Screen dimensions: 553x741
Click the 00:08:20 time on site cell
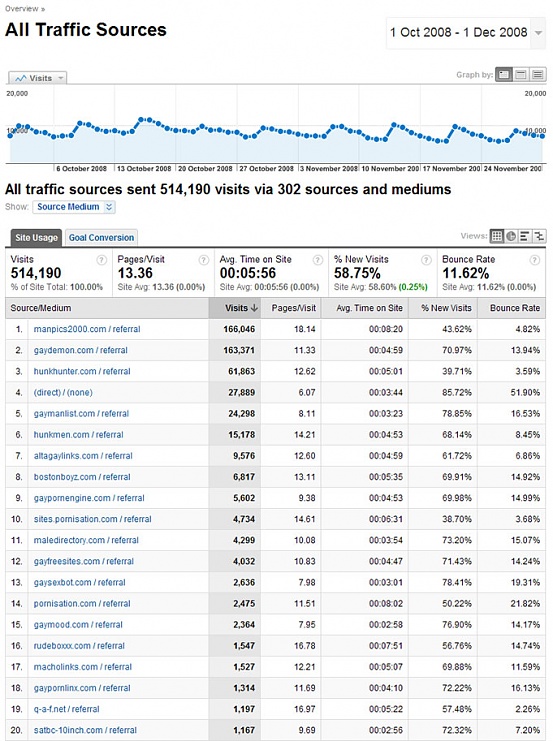point(386,329)
